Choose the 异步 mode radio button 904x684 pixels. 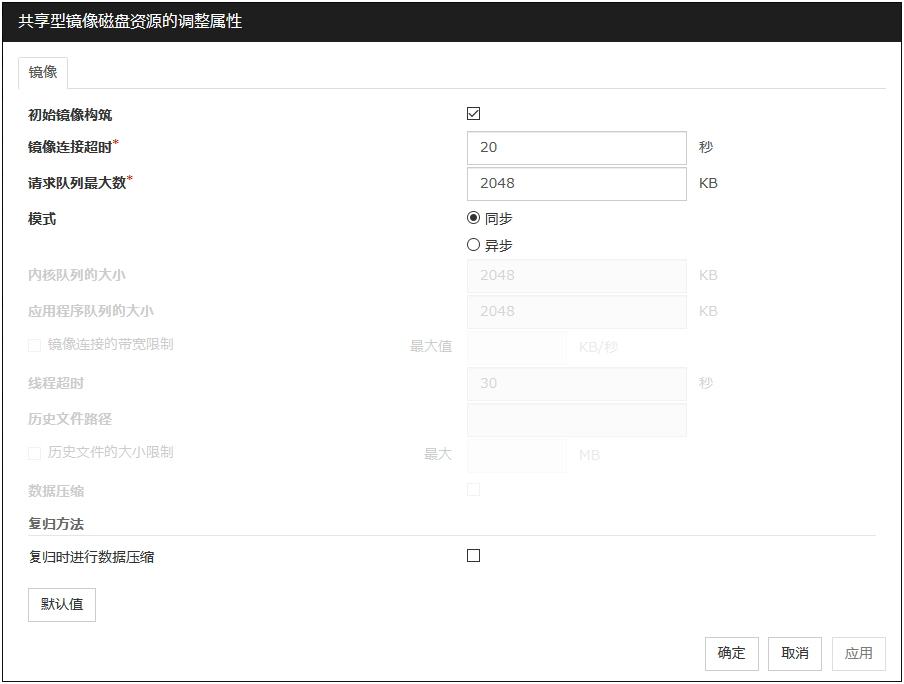click(474, 245)
